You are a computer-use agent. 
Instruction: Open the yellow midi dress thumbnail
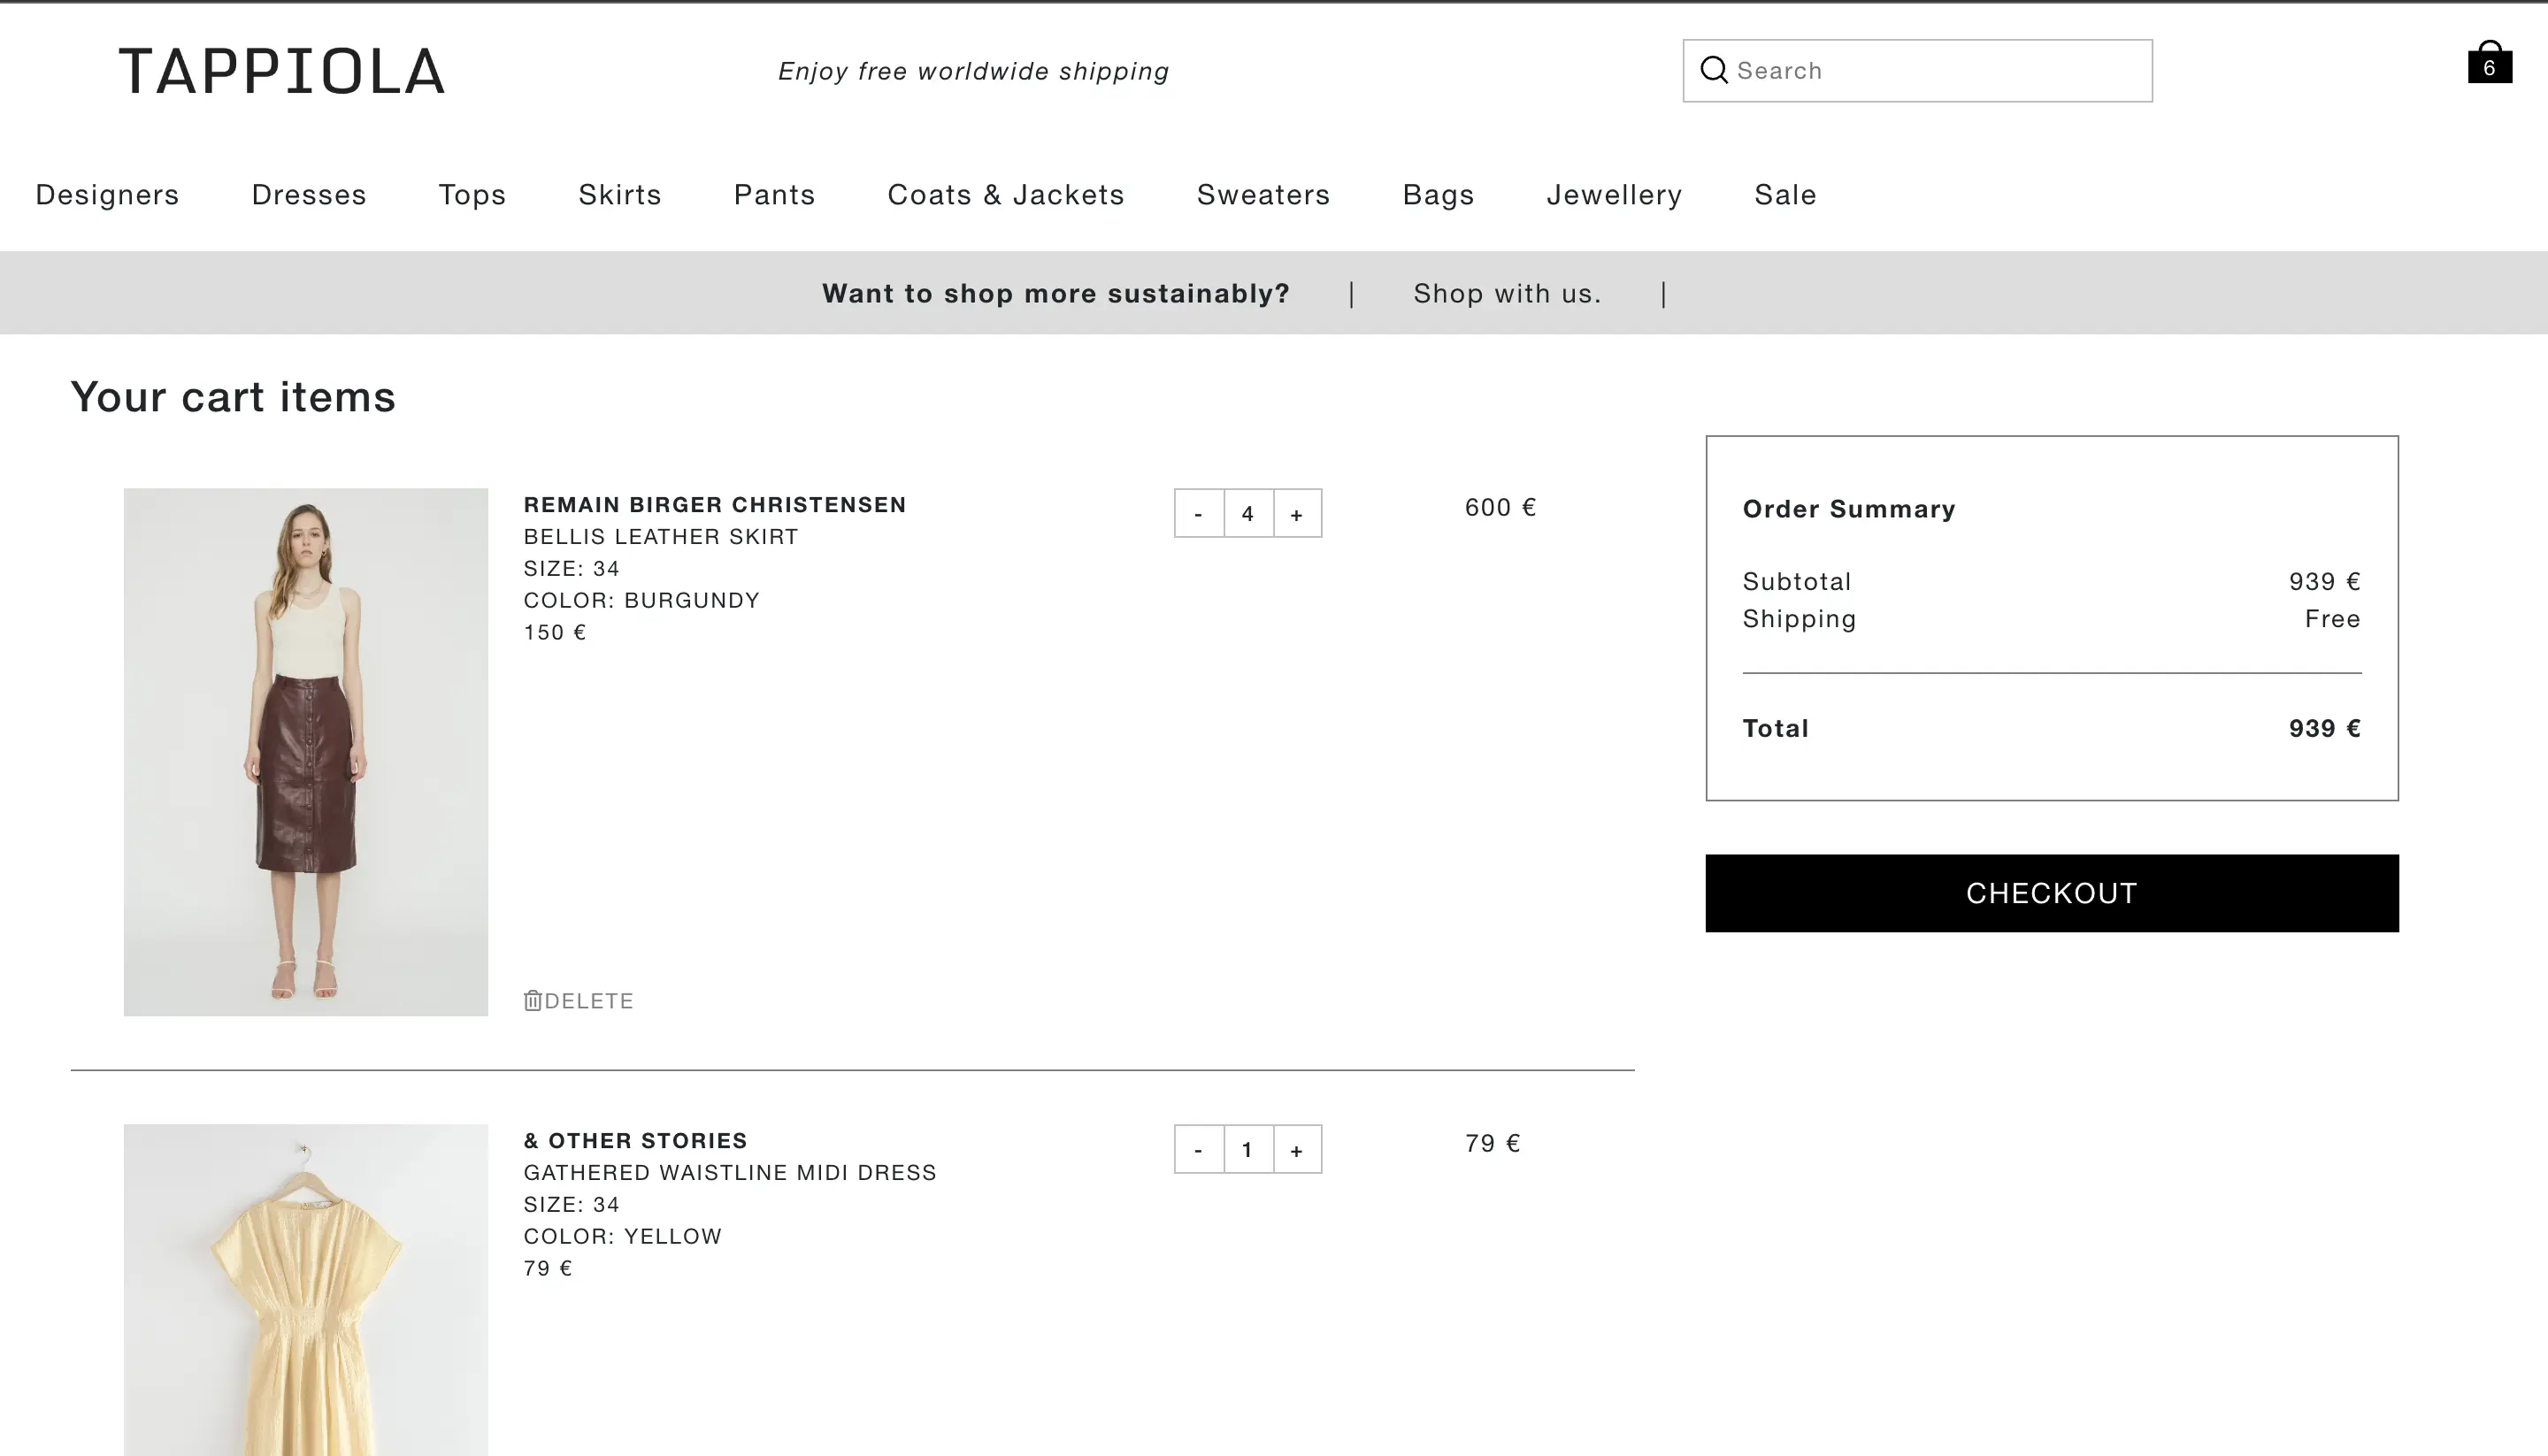pos(306,1290)
